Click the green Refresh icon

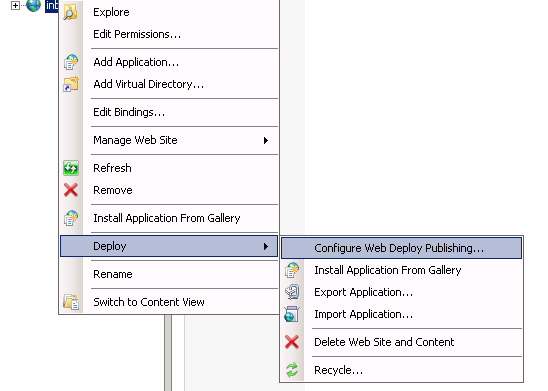[71, 168]
